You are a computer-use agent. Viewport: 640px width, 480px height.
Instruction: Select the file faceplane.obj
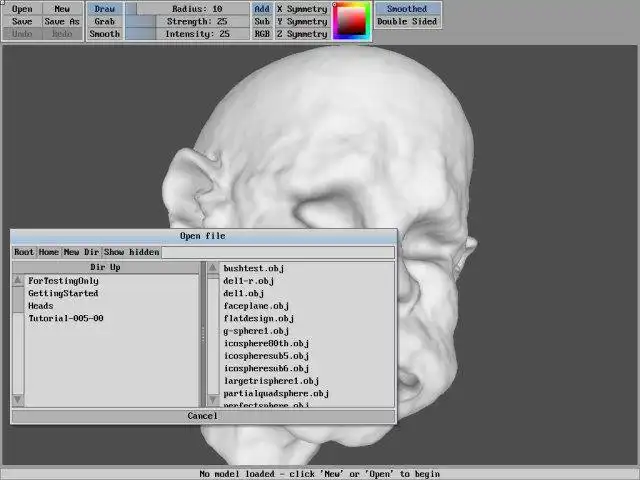pos(256,306)
